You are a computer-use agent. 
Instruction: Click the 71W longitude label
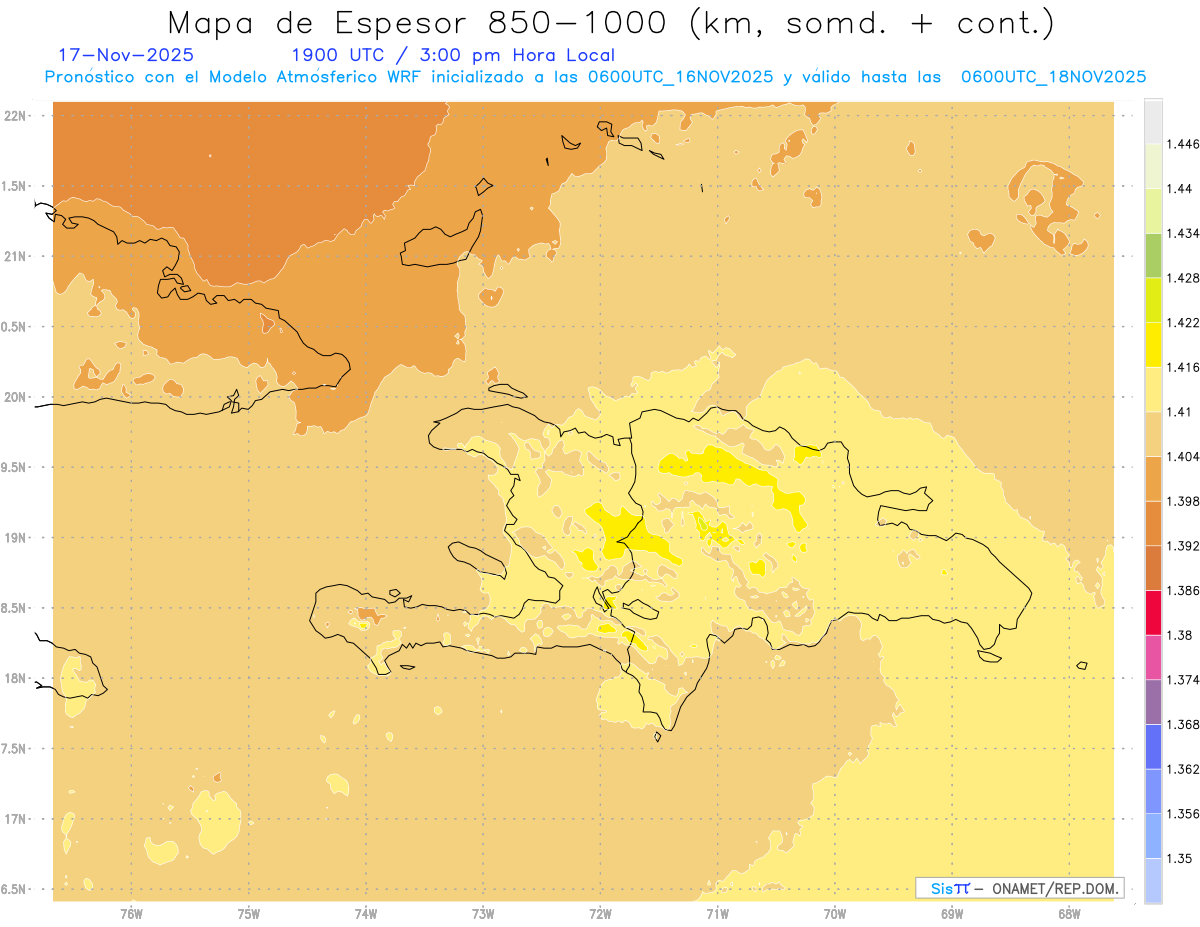pyautogui.click(x=717, y=913)
